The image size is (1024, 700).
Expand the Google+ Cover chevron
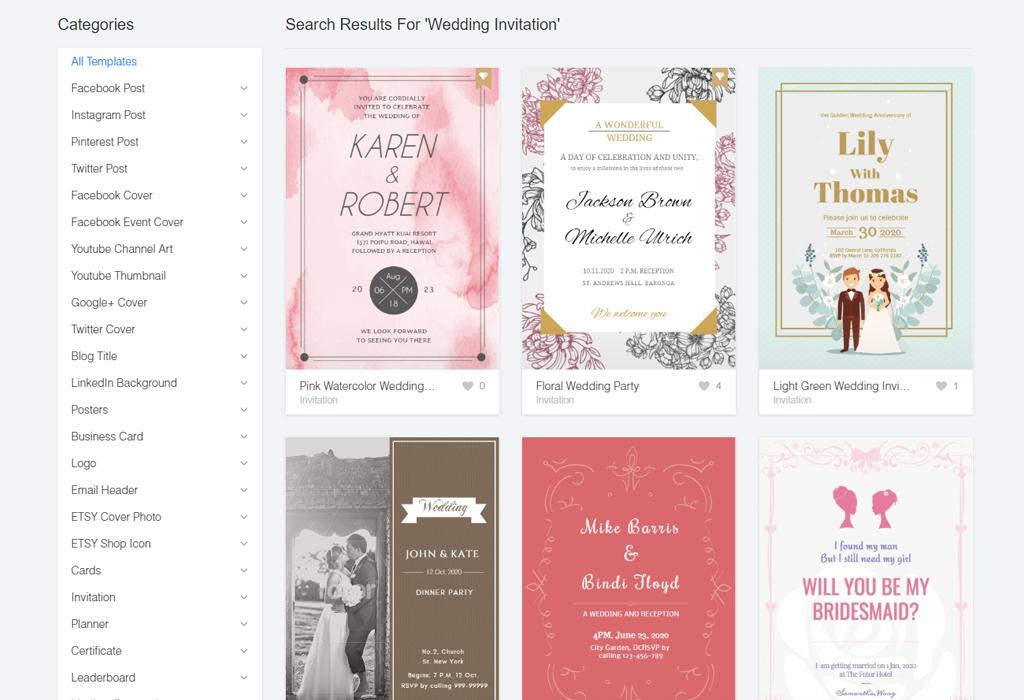(x=244, y=302)
